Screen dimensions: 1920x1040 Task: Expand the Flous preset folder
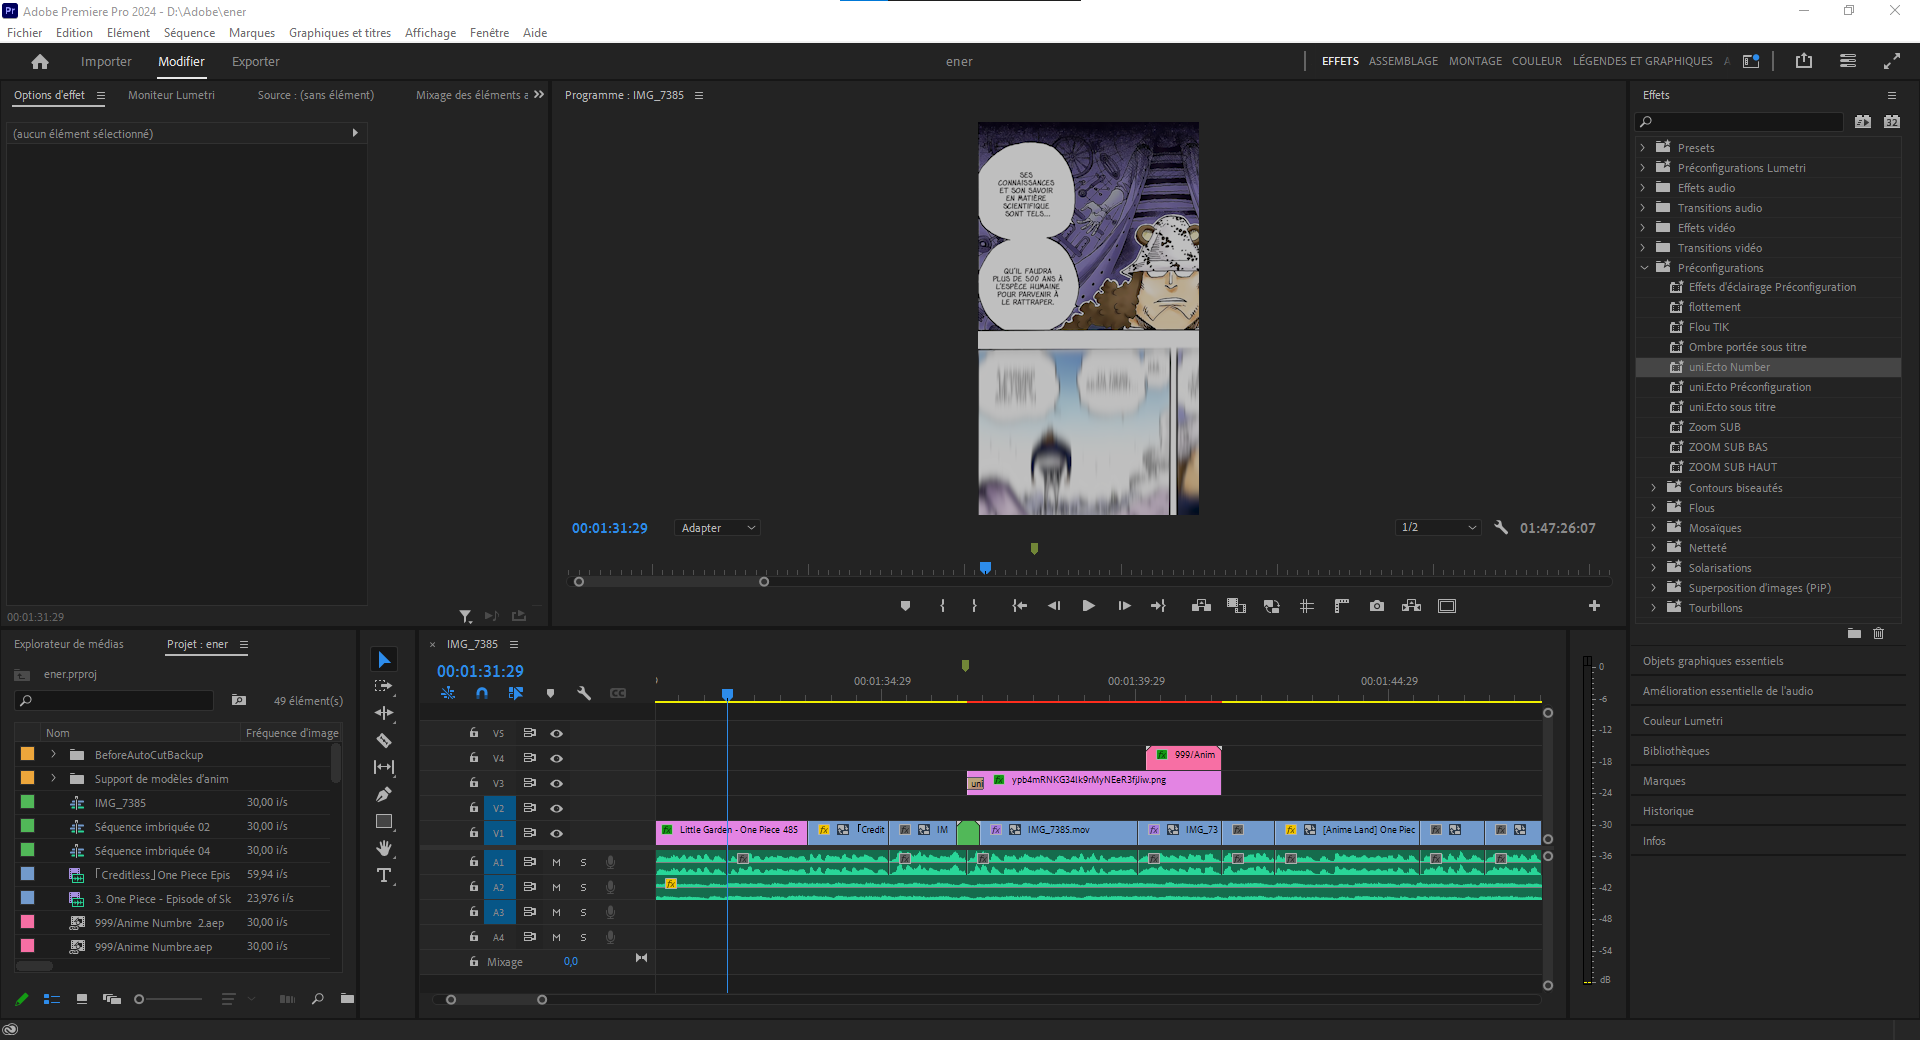click(x=1654, y=508)
